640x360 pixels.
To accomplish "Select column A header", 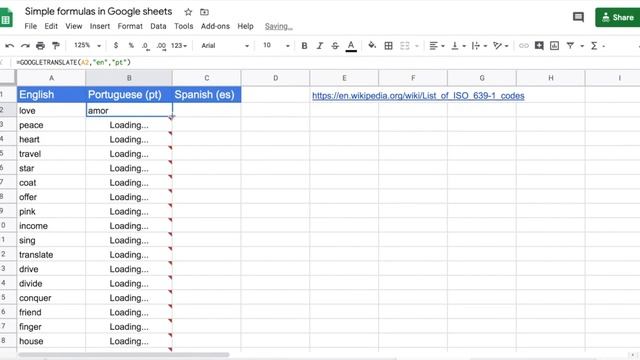I will click(x=51, y=78).
